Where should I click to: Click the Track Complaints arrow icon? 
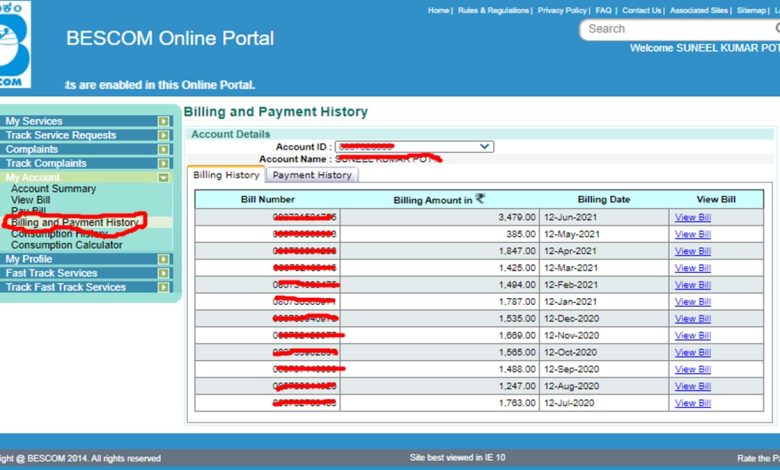[x=164, y=163]
